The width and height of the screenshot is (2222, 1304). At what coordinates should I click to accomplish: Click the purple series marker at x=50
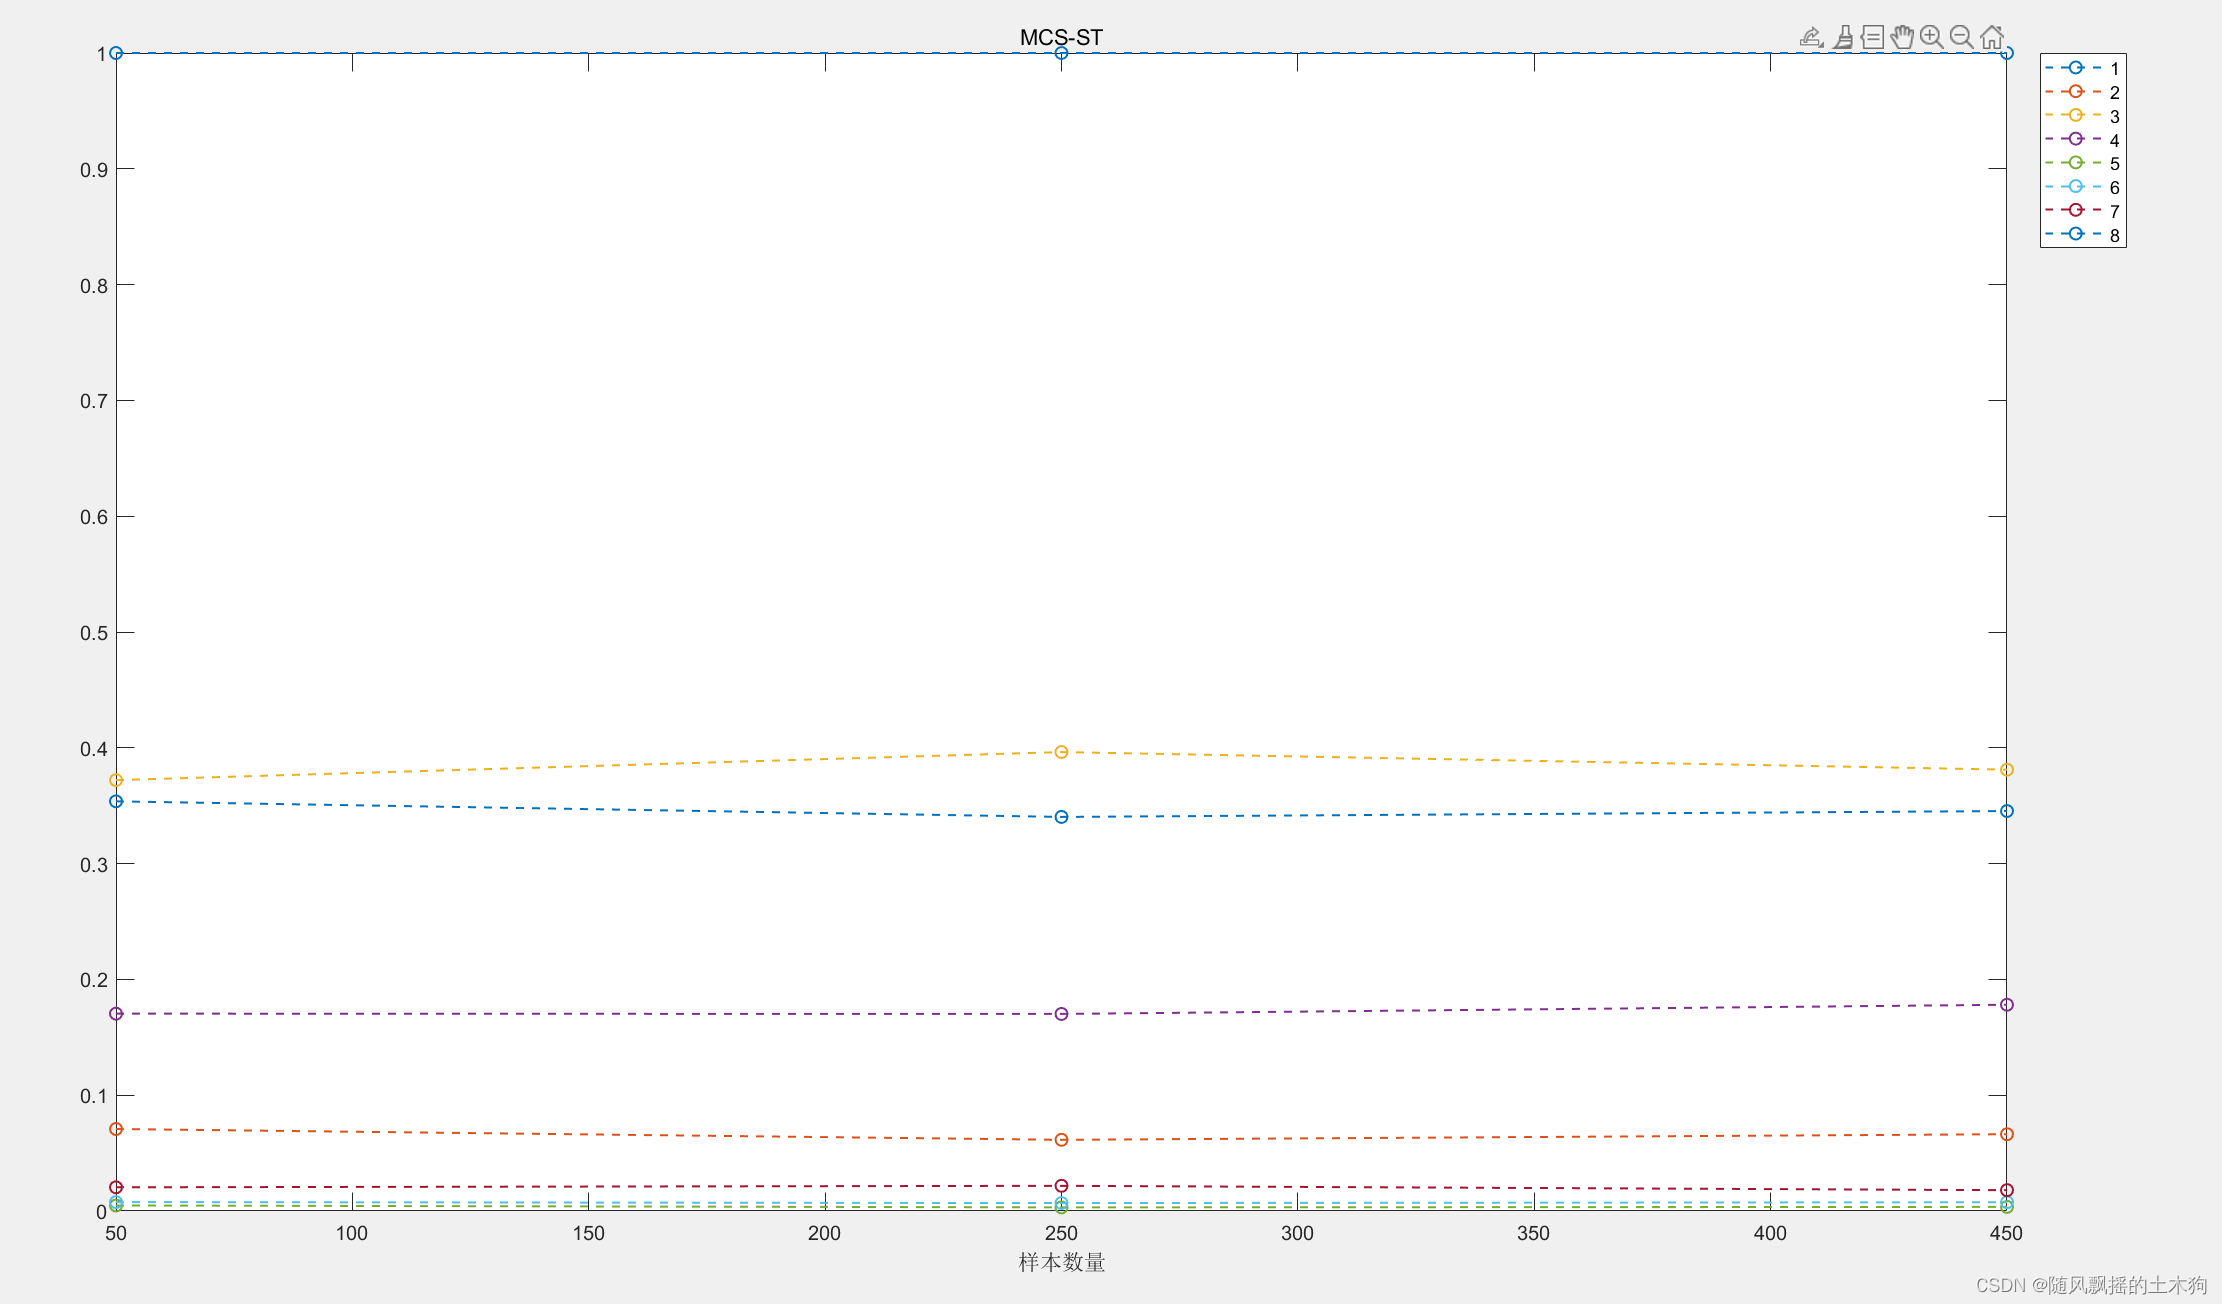click(116, 1014)
